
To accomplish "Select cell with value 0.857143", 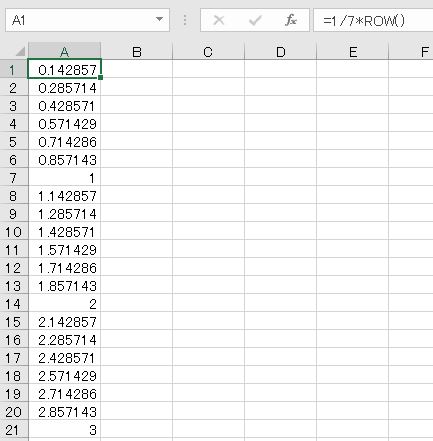I will (65, 159).
